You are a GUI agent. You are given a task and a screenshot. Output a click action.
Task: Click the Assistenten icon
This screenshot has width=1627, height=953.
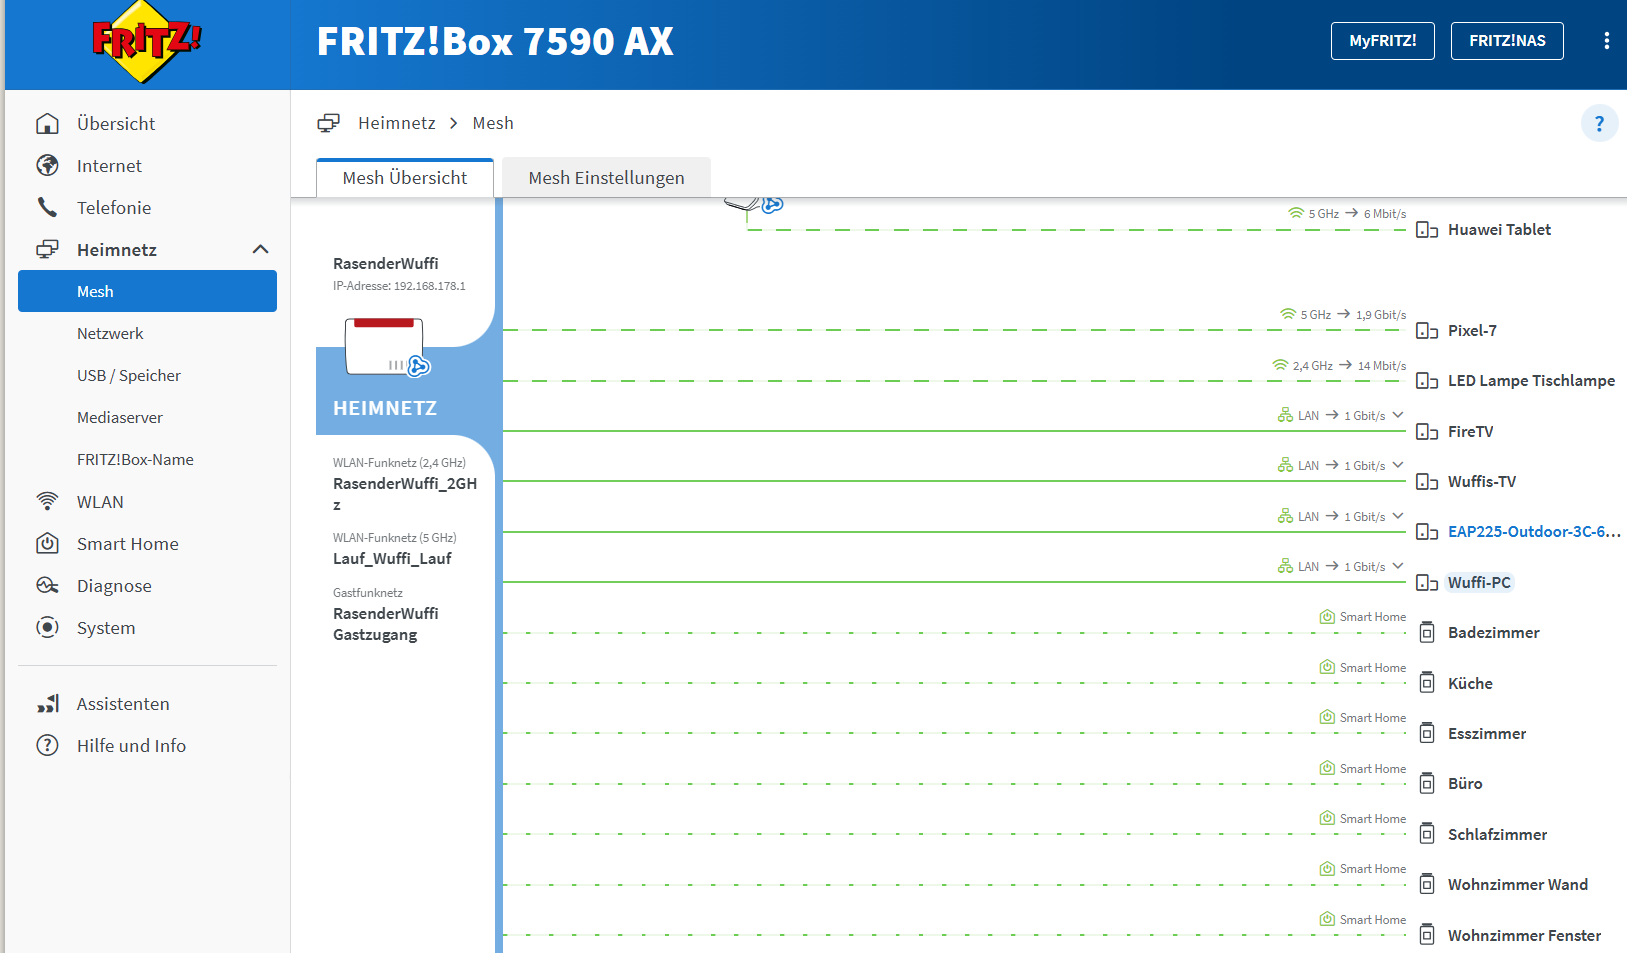[47, 703]
